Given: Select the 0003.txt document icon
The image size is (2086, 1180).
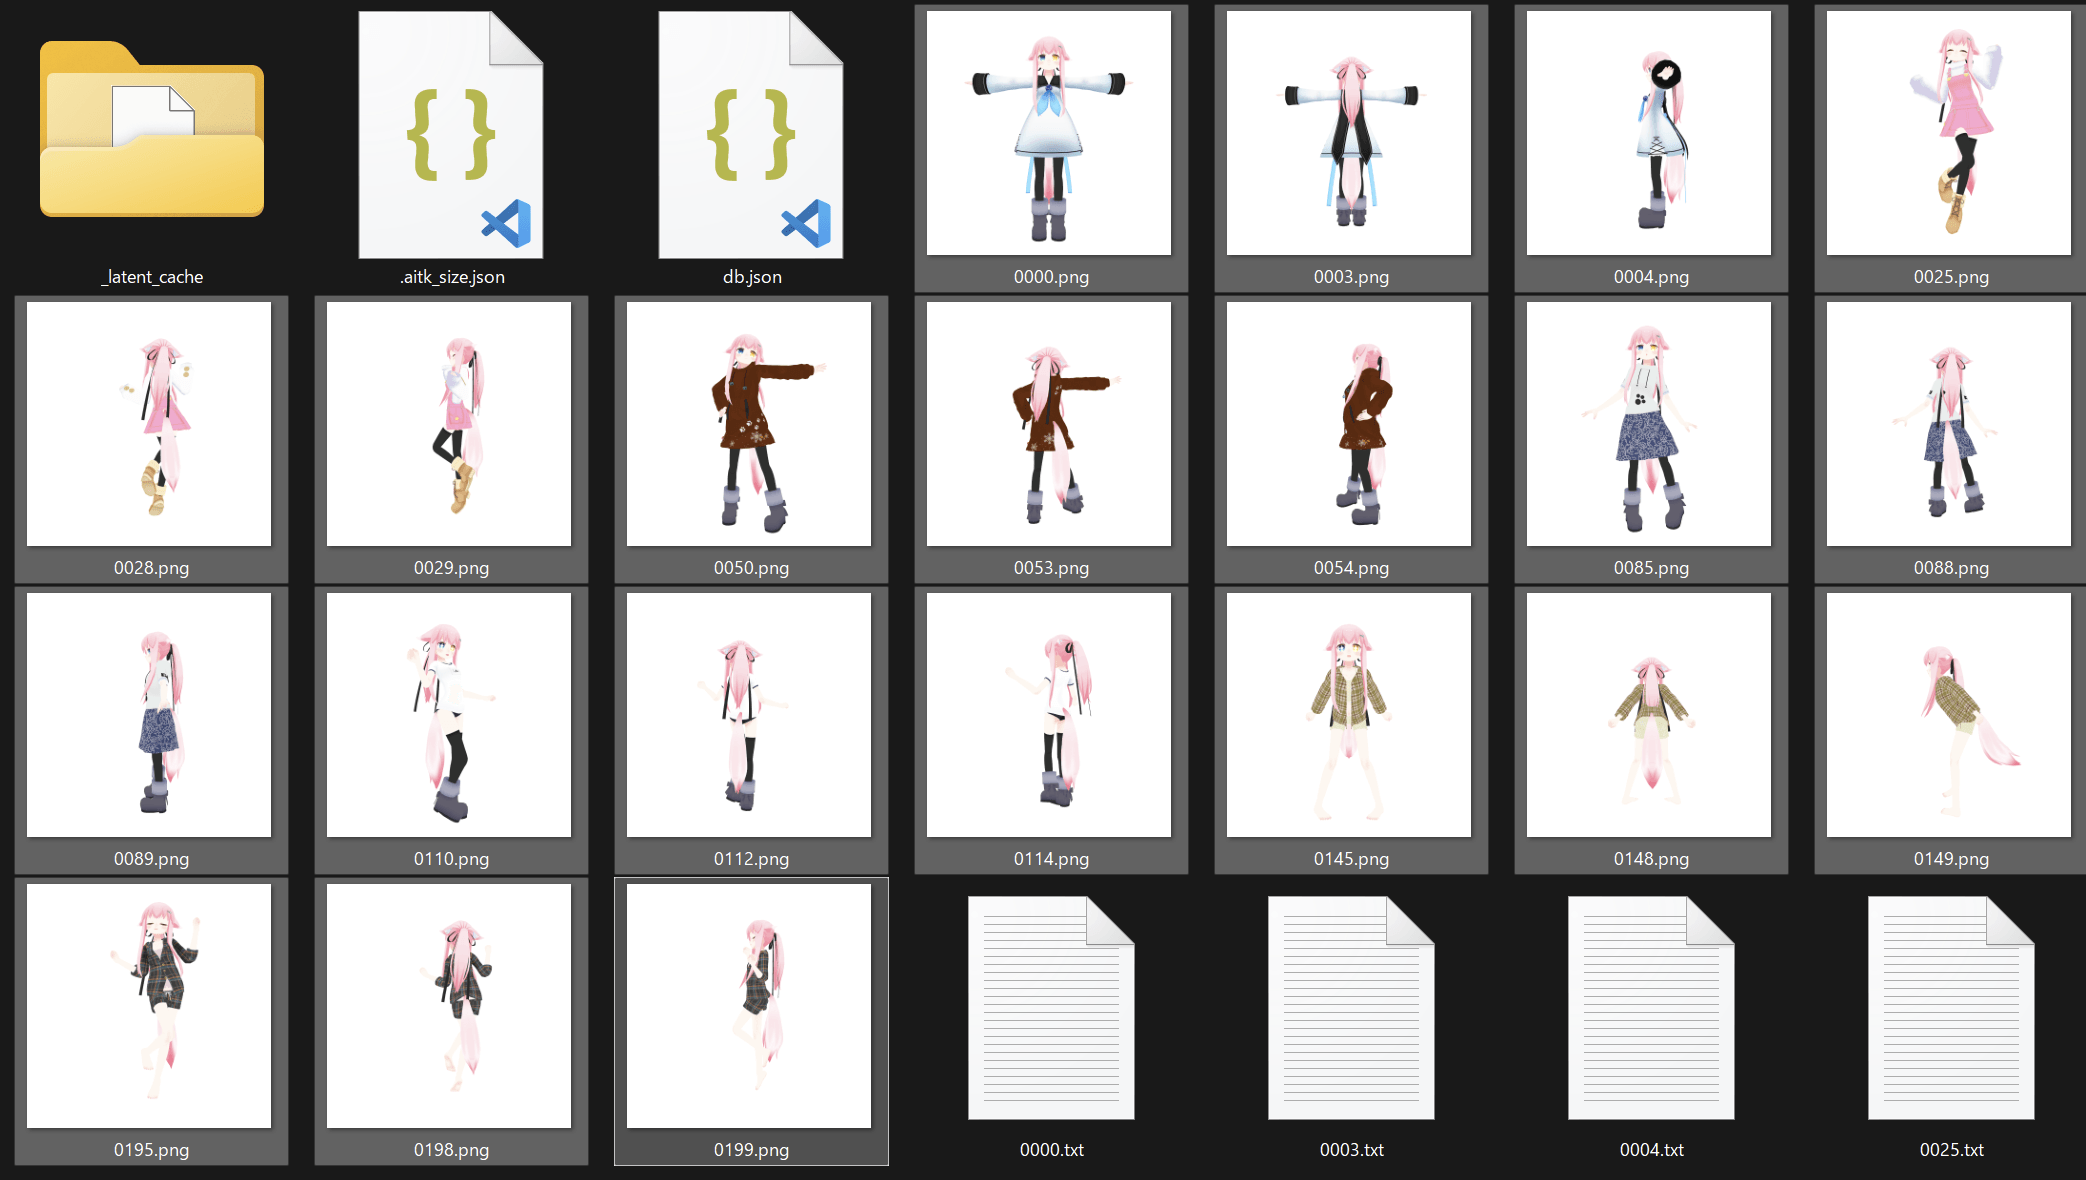Looking at the screenshot, I should click(x=1351, y=1007).
